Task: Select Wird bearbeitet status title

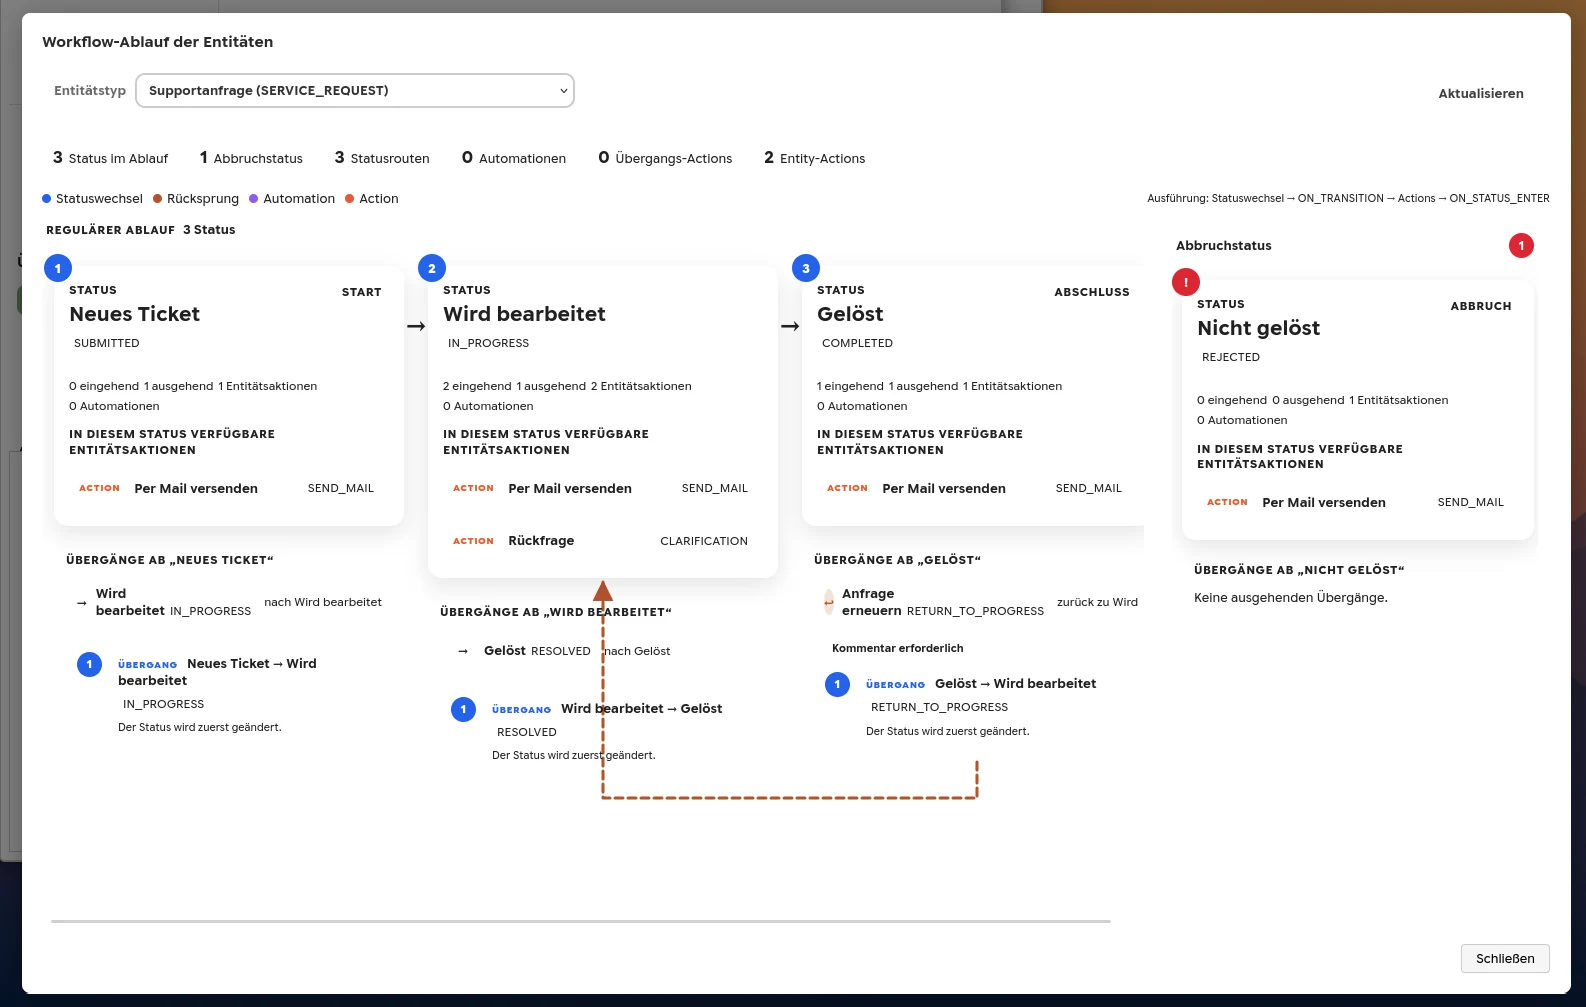Action: (x=524, y=314)
